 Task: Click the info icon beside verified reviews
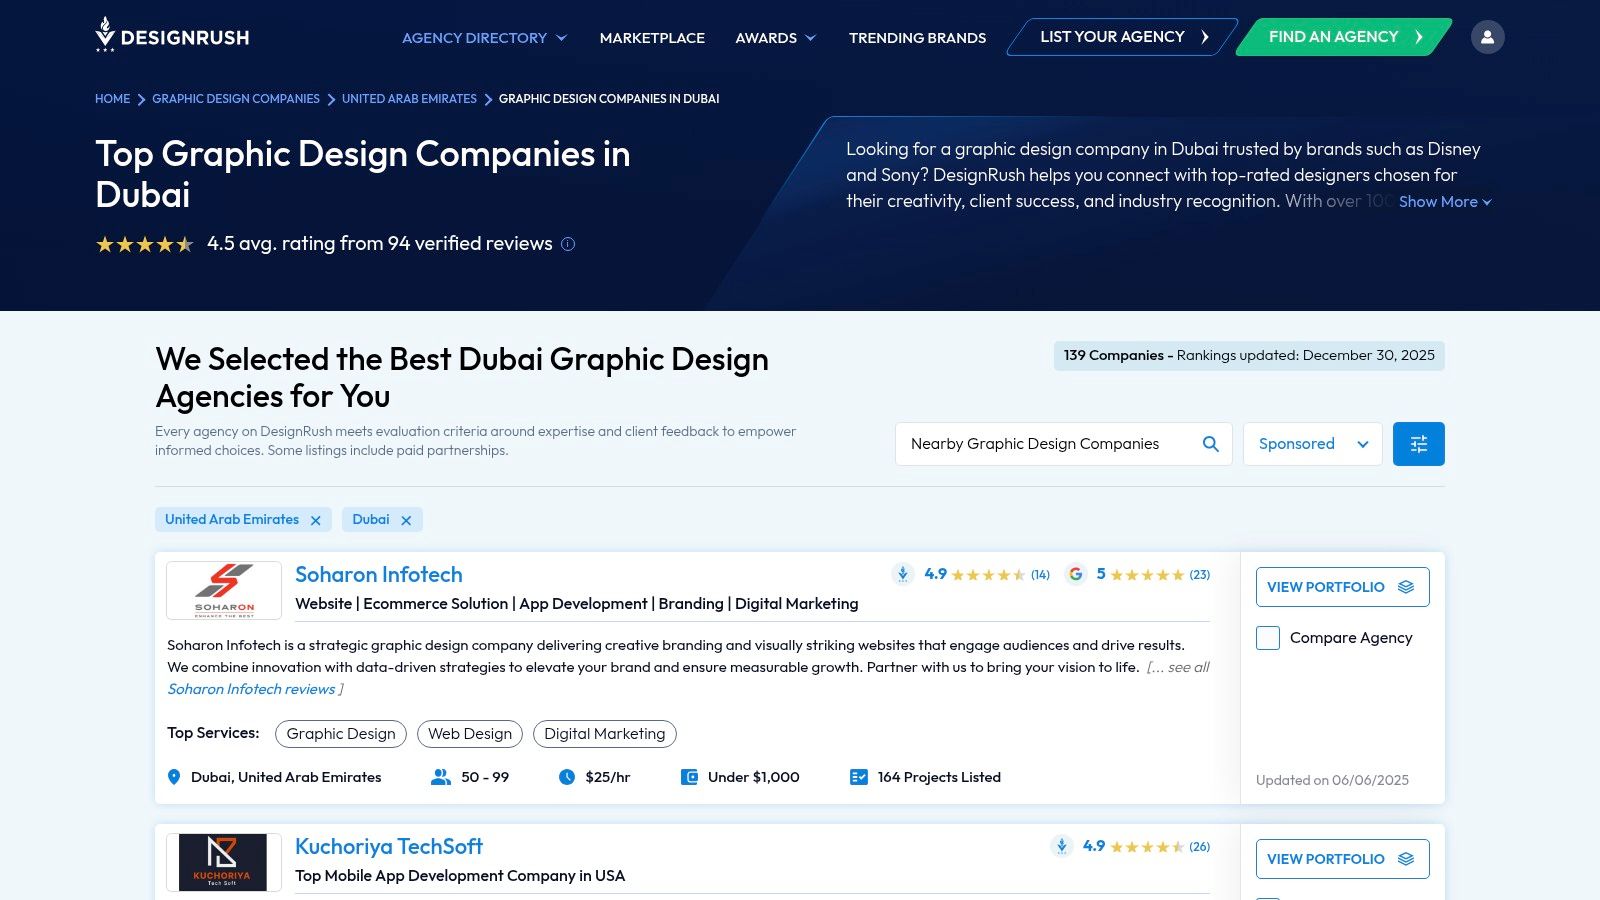click(567, 244)
